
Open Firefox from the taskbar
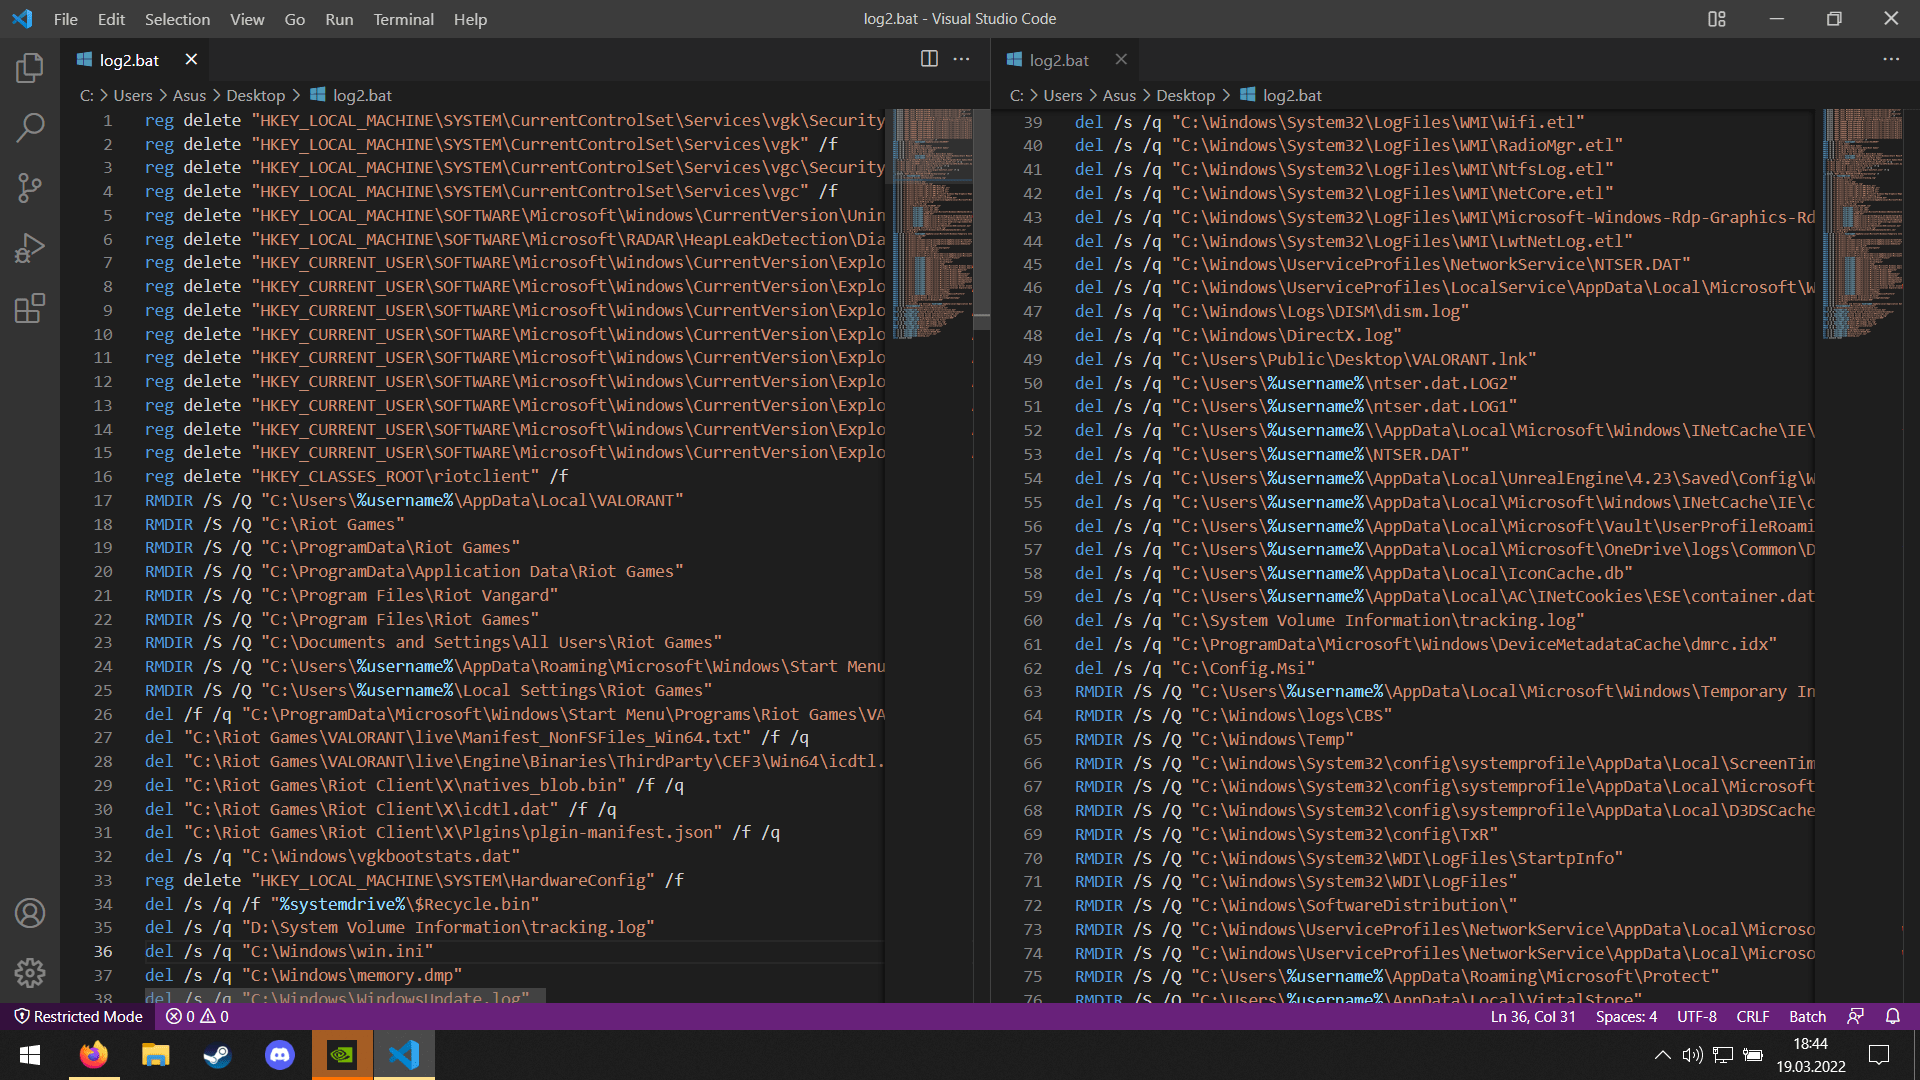[x=94, y=1055]
